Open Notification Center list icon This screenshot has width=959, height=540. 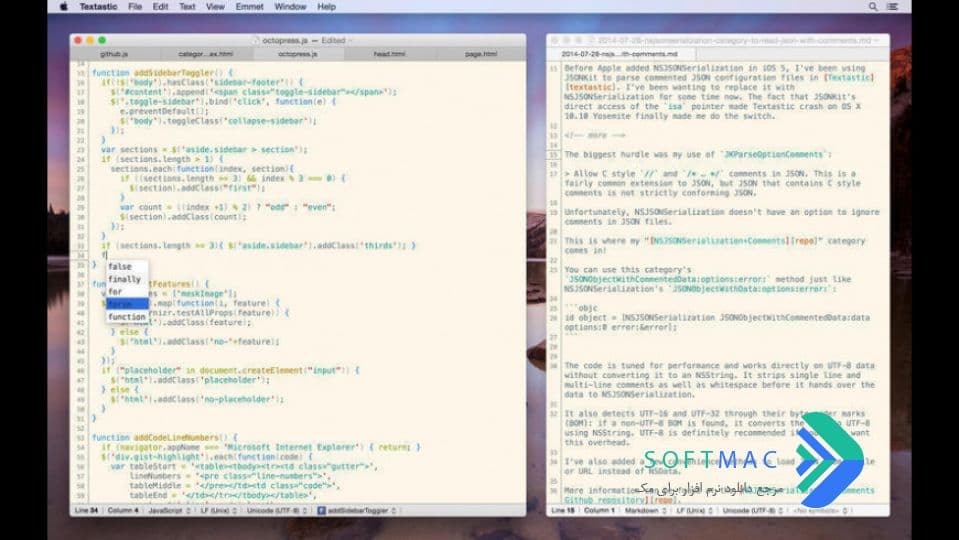[x=892, y=7]
